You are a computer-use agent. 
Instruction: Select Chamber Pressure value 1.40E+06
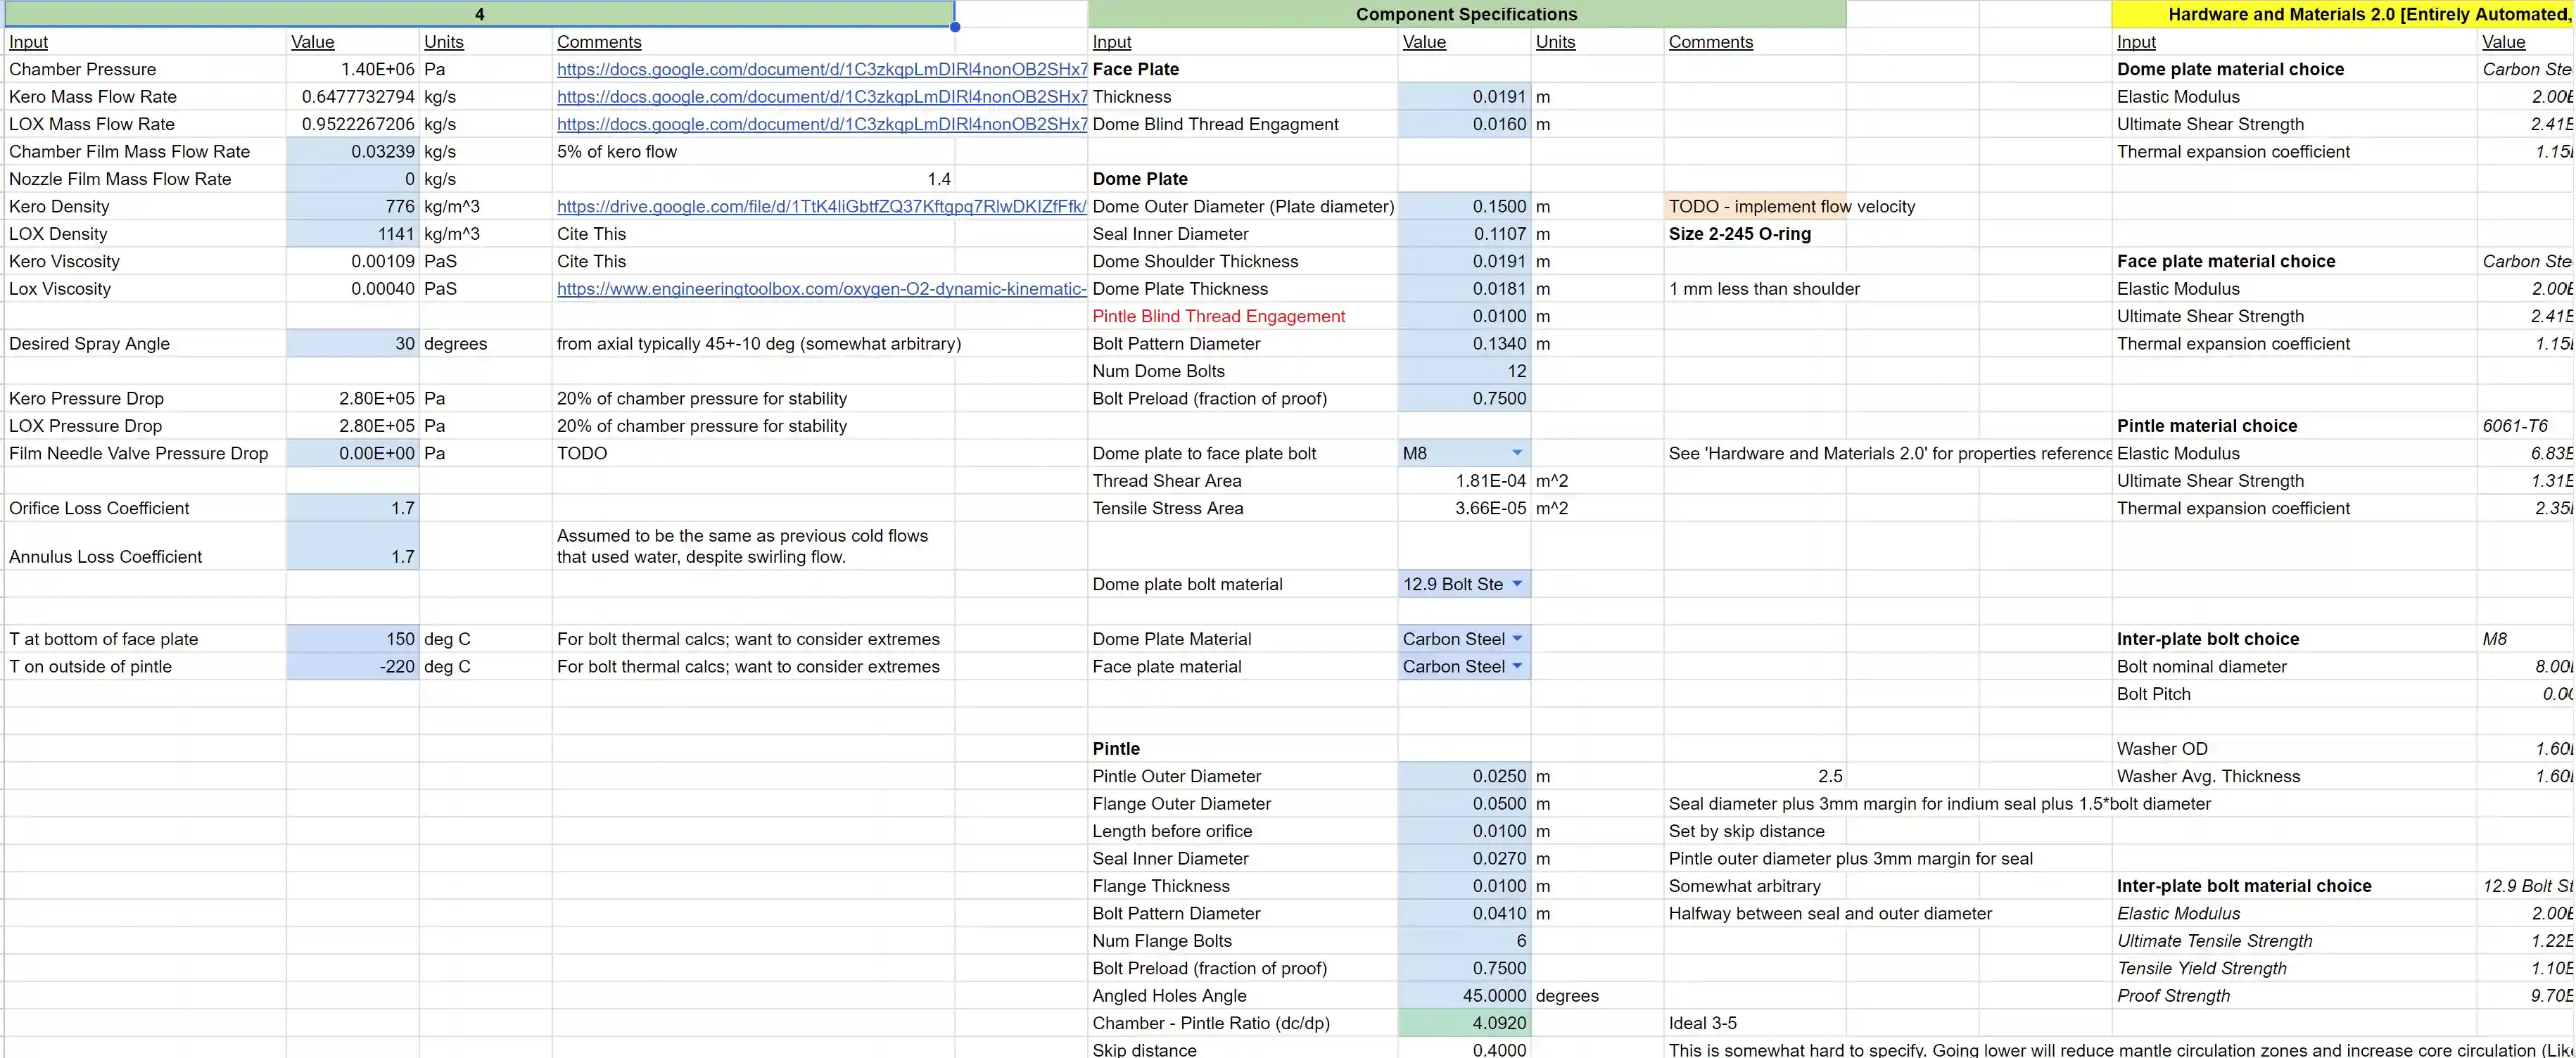(353, 69)
